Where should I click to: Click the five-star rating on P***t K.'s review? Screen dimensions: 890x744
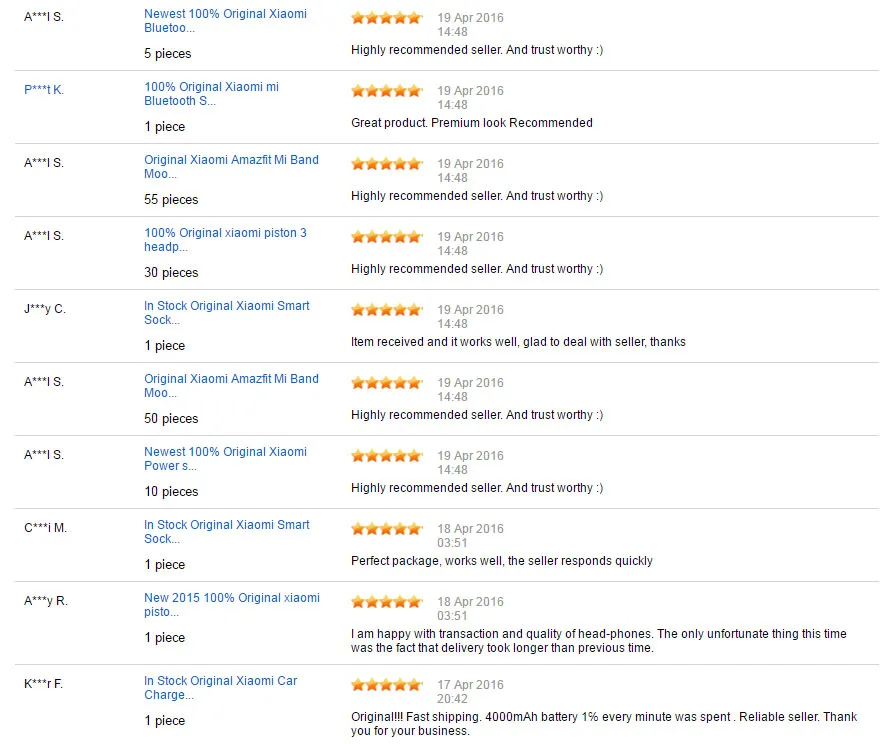point(387,91)
